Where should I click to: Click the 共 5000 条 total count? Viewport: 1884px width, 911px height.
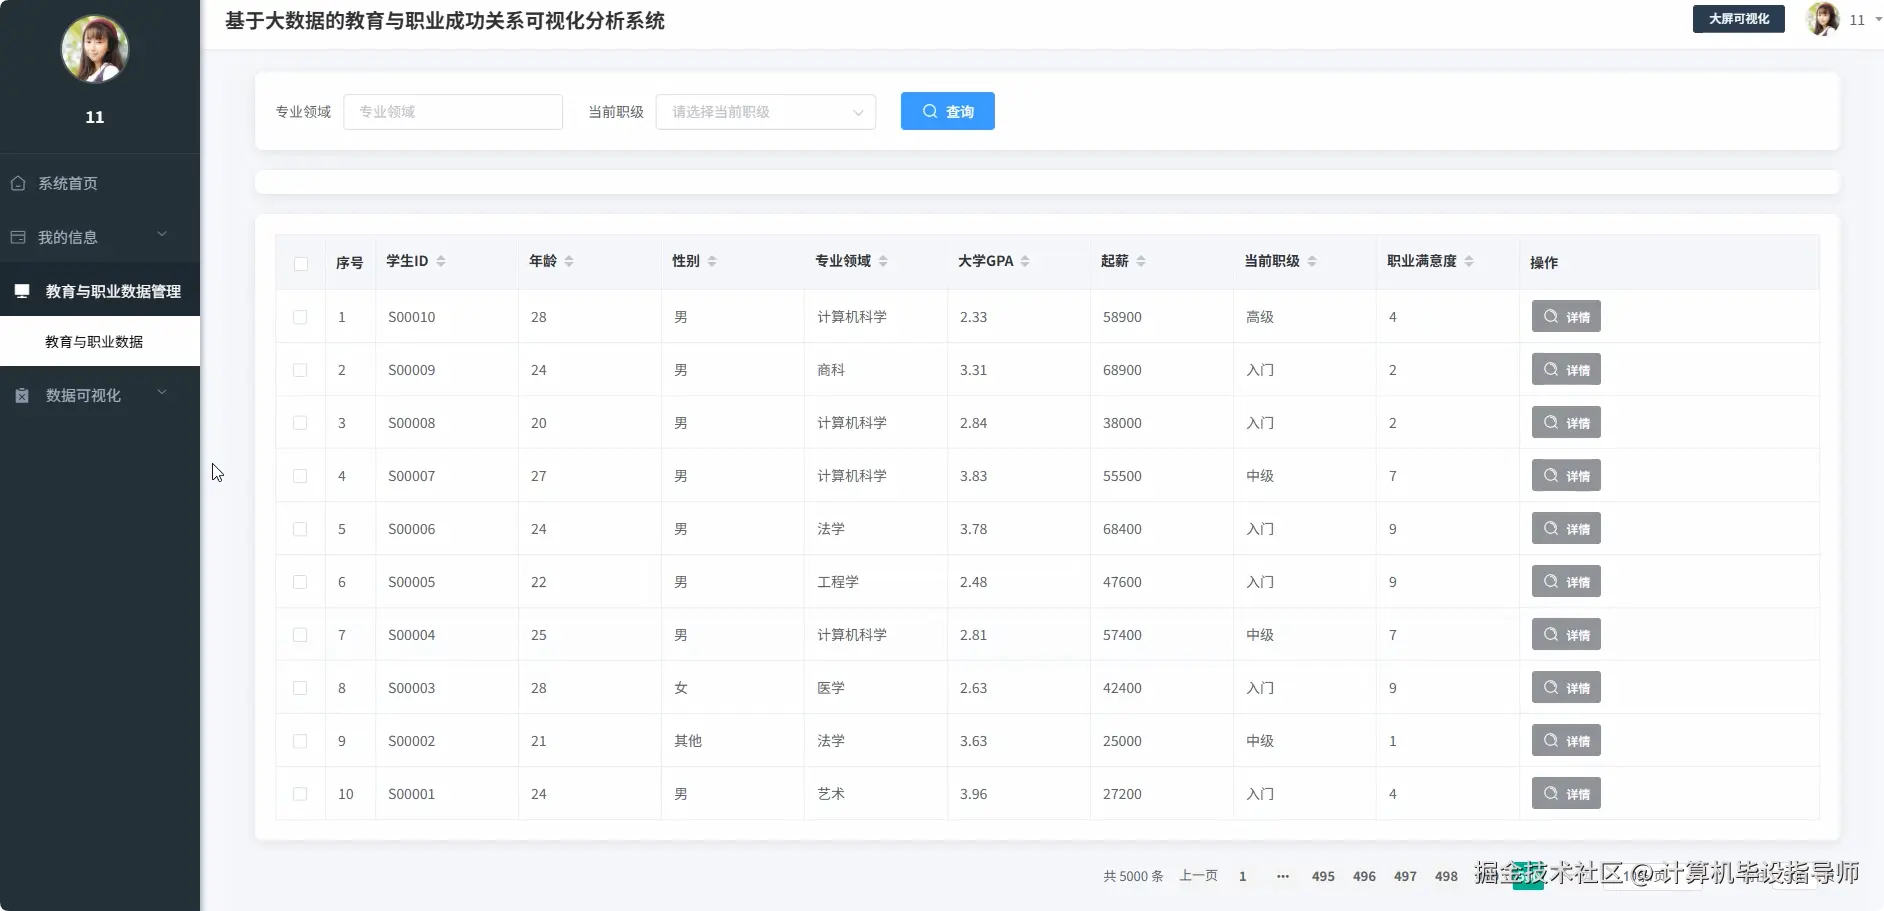pyautogui.click(x=1133, y=876)
